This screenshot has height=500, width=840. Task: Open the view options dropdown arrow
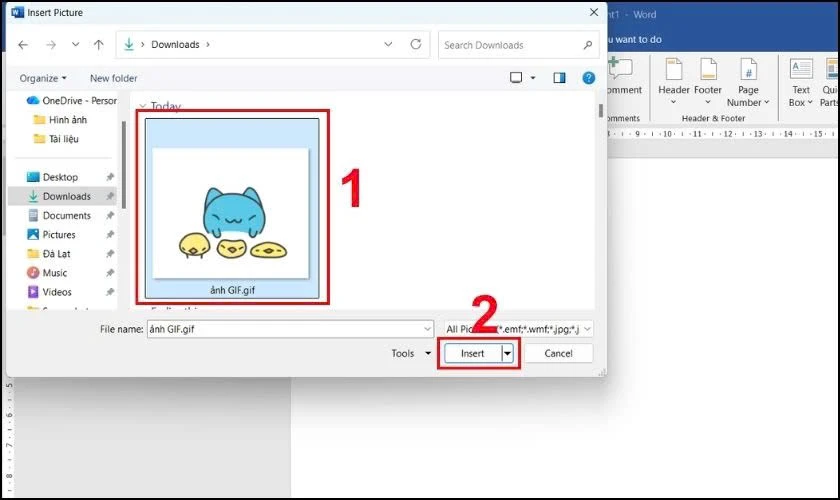(x=533, y=78)
